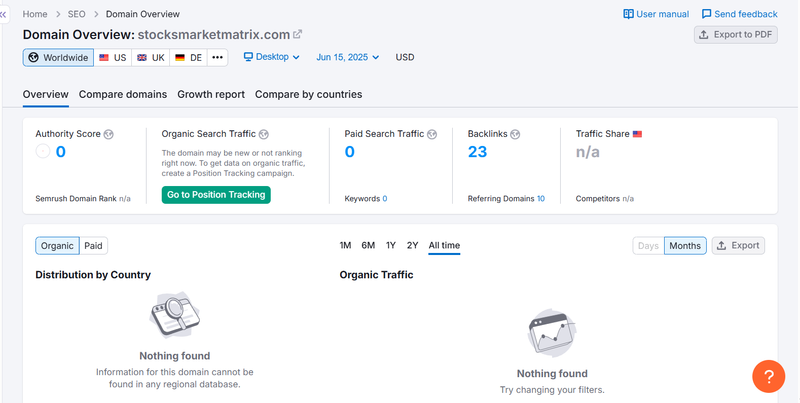Click the Authority Score value 0
800x403 pixels.
pyautogui.click(x=61, y=152)
